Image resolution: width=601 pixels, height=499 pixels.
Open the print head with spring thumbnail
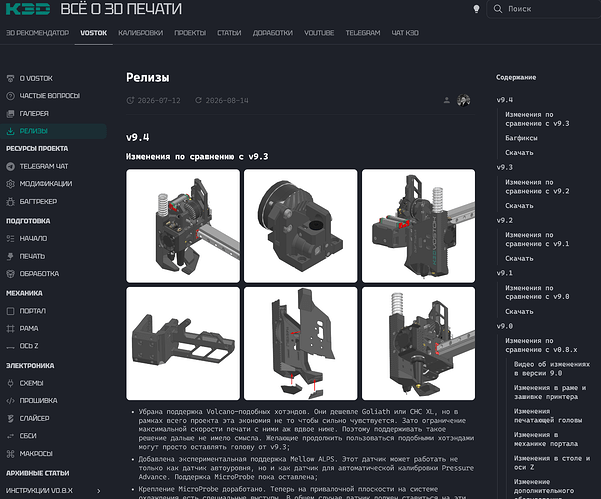click(x=183, y=226)
